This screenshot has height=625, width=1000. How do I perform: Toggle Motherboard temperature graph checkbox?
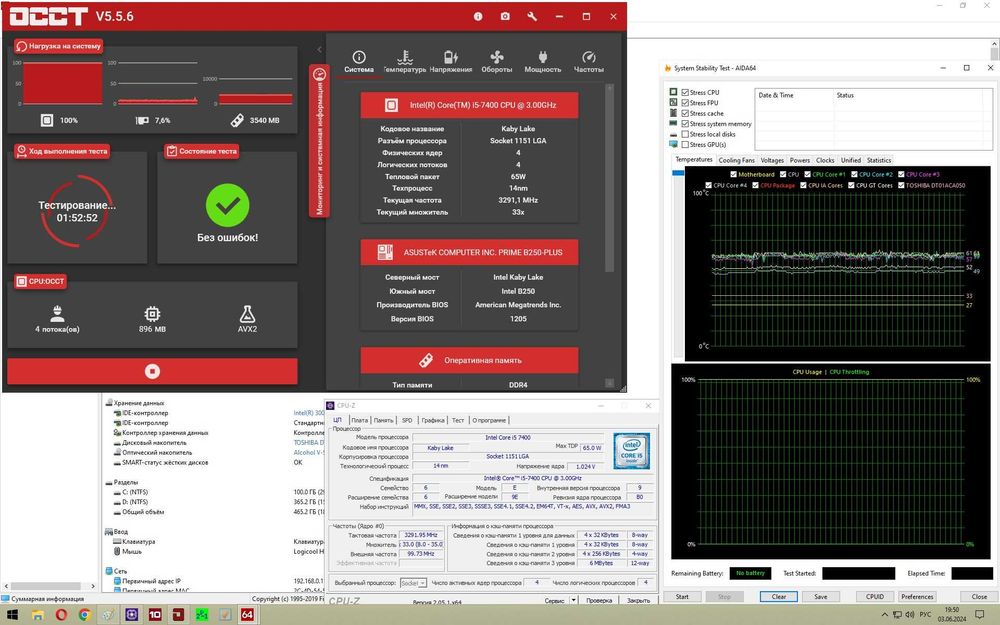point(733,174)
